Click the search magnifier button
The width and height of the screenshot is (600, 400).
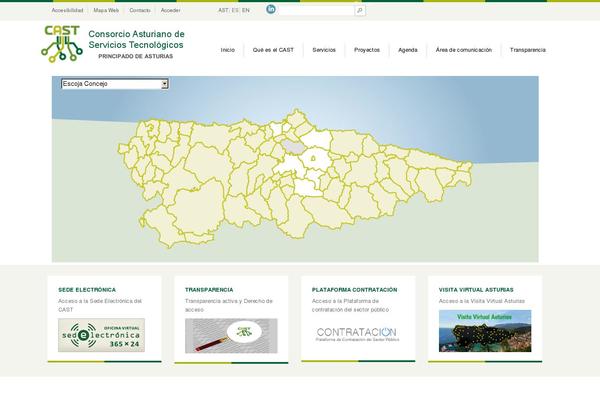pyautogui.click(x=360, y=10)
